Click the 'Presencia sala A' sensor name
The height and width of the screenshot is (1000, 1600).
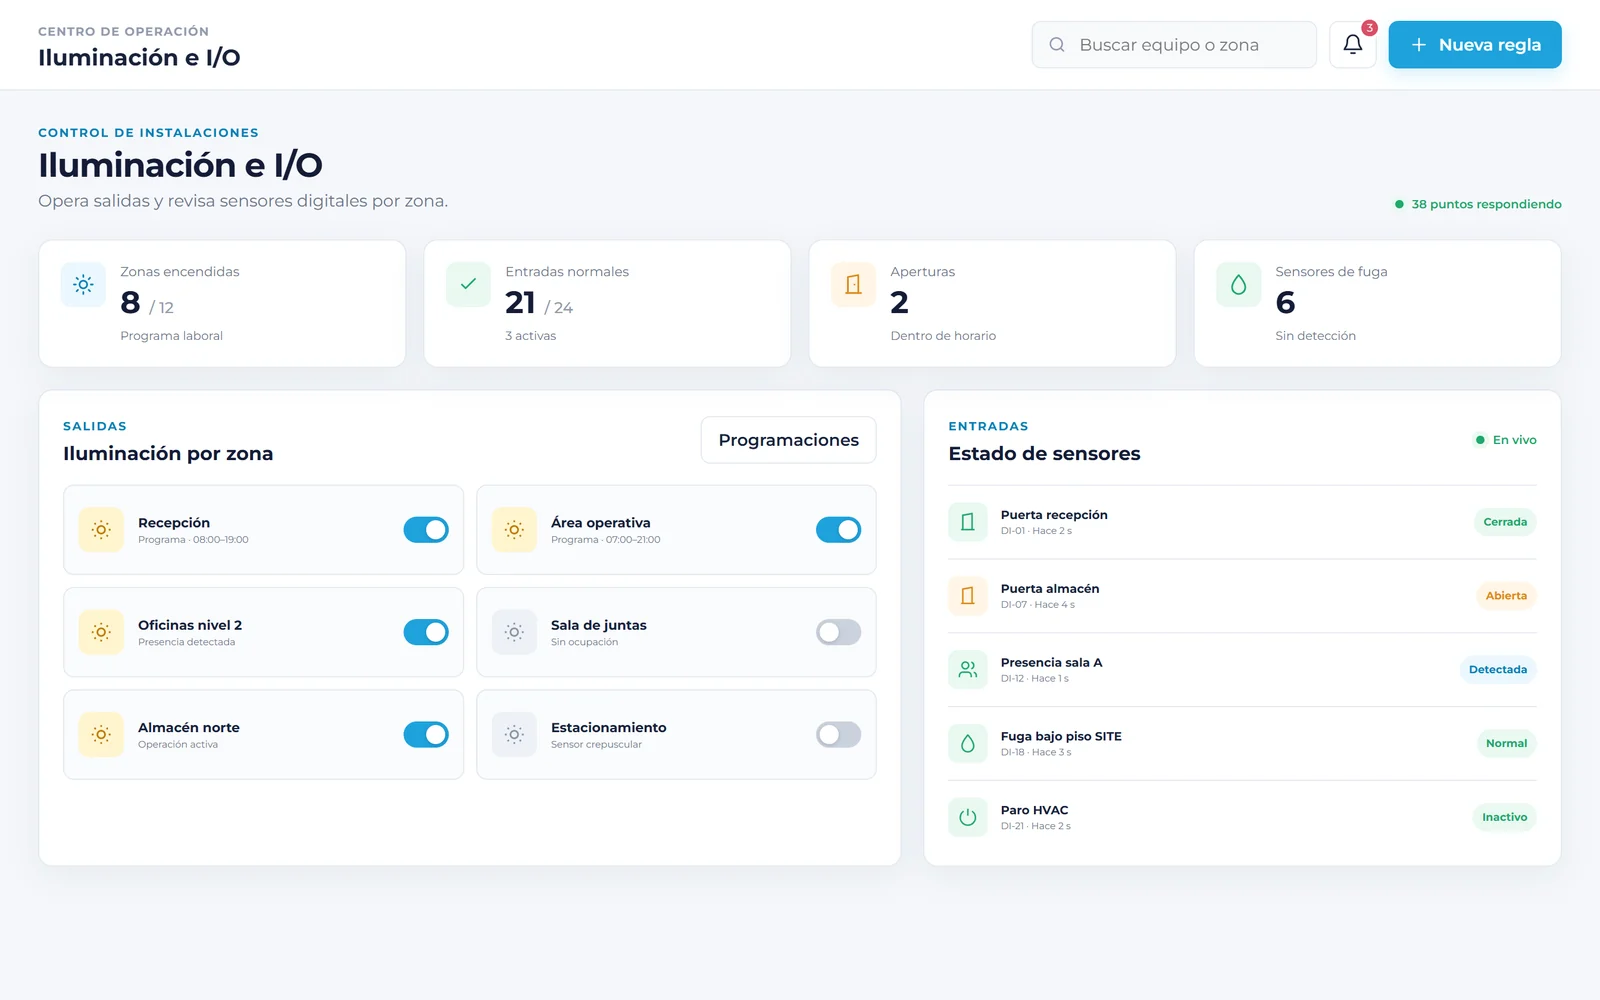click(1052, 663)
